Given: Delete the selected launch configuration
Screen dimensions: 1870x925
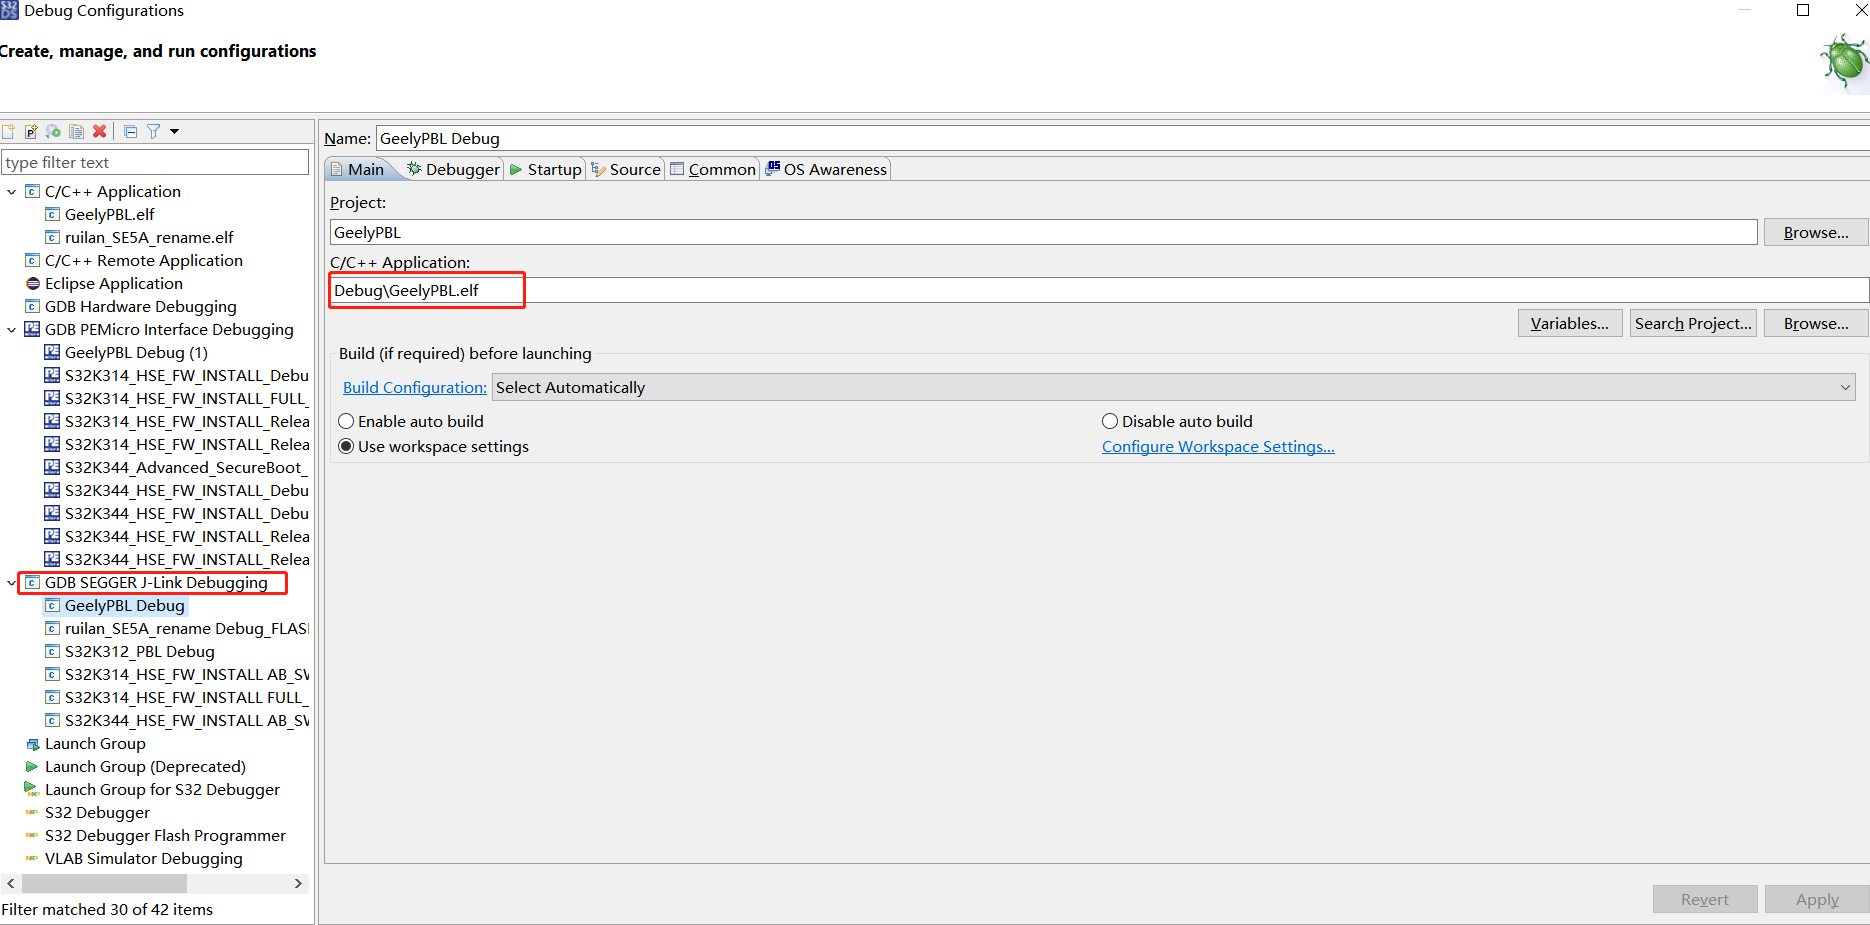Looking at the screenshot, I should pyautogui.click(x=99, y=131).
